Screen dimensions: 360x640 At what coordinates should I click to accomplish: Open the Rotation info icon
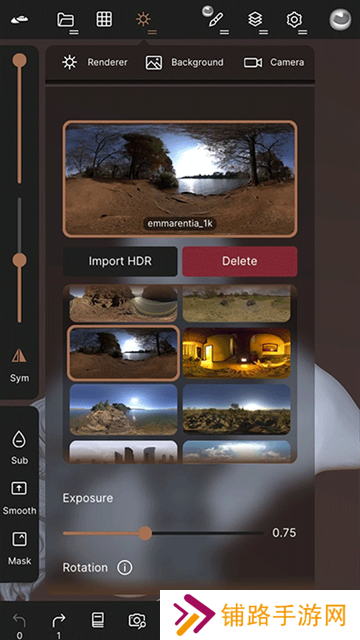coord(124,568)
